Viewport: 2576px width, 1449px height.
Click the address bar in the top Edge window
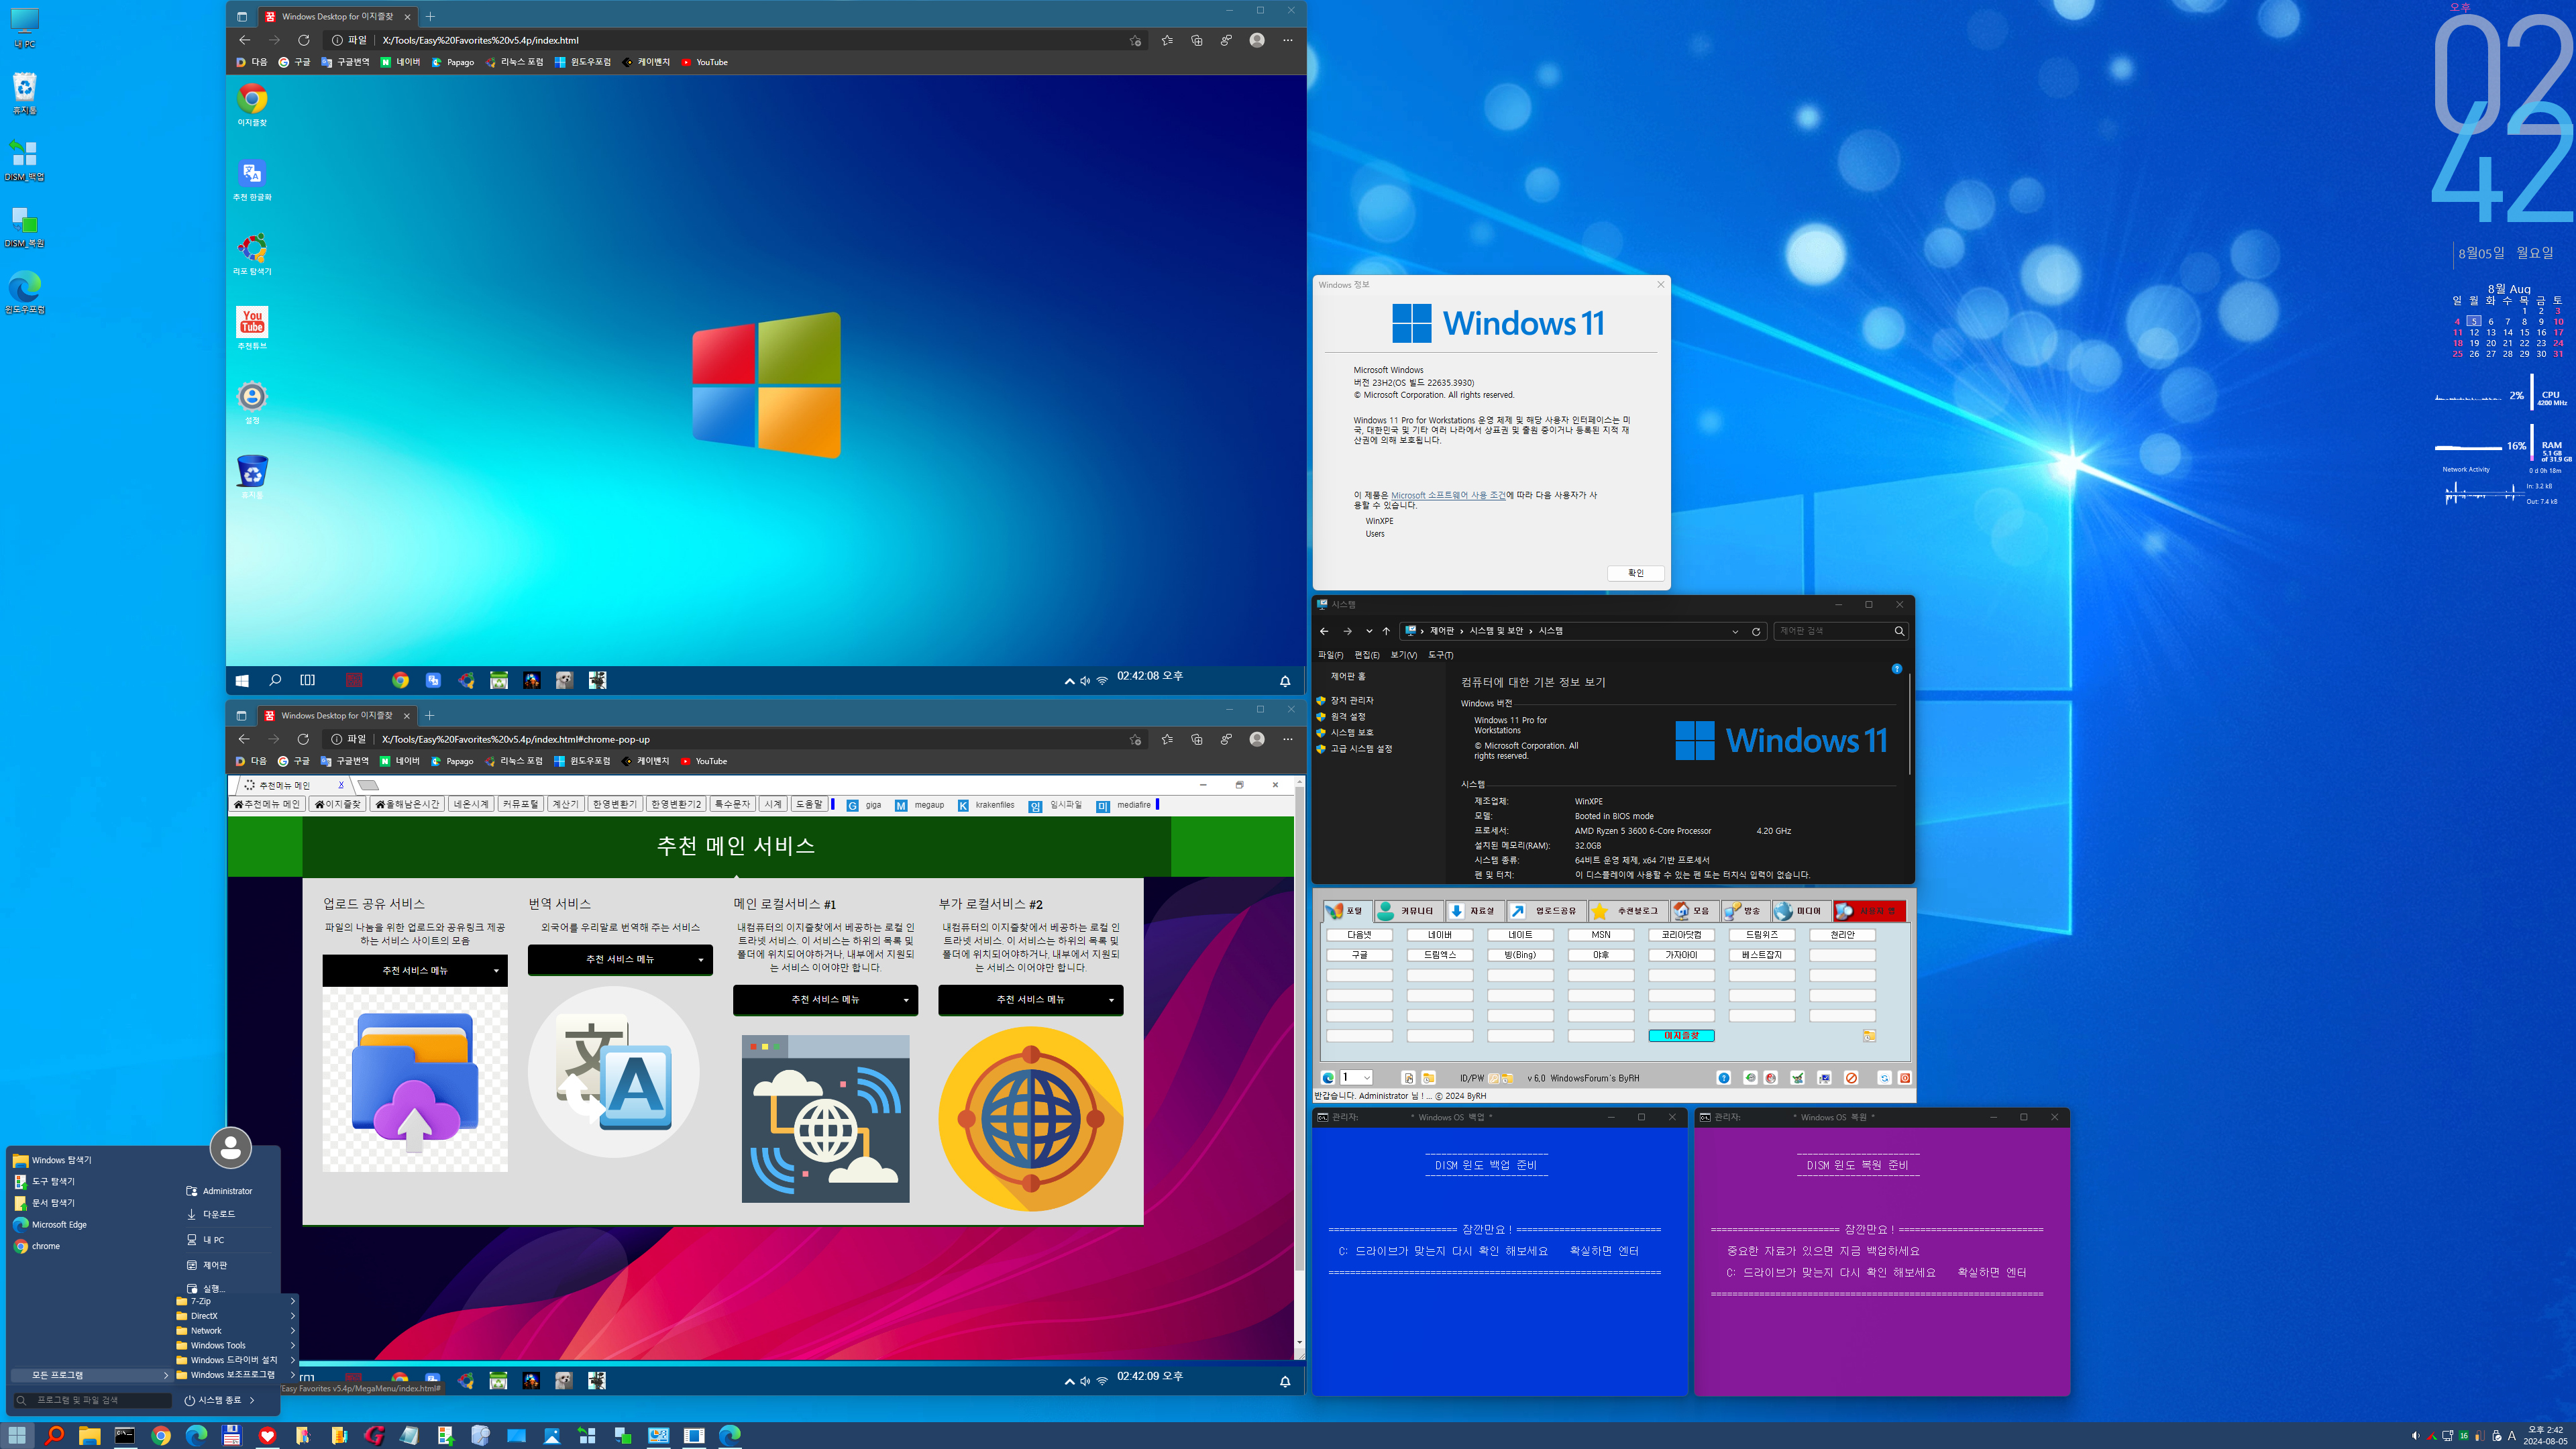point(735,40)
